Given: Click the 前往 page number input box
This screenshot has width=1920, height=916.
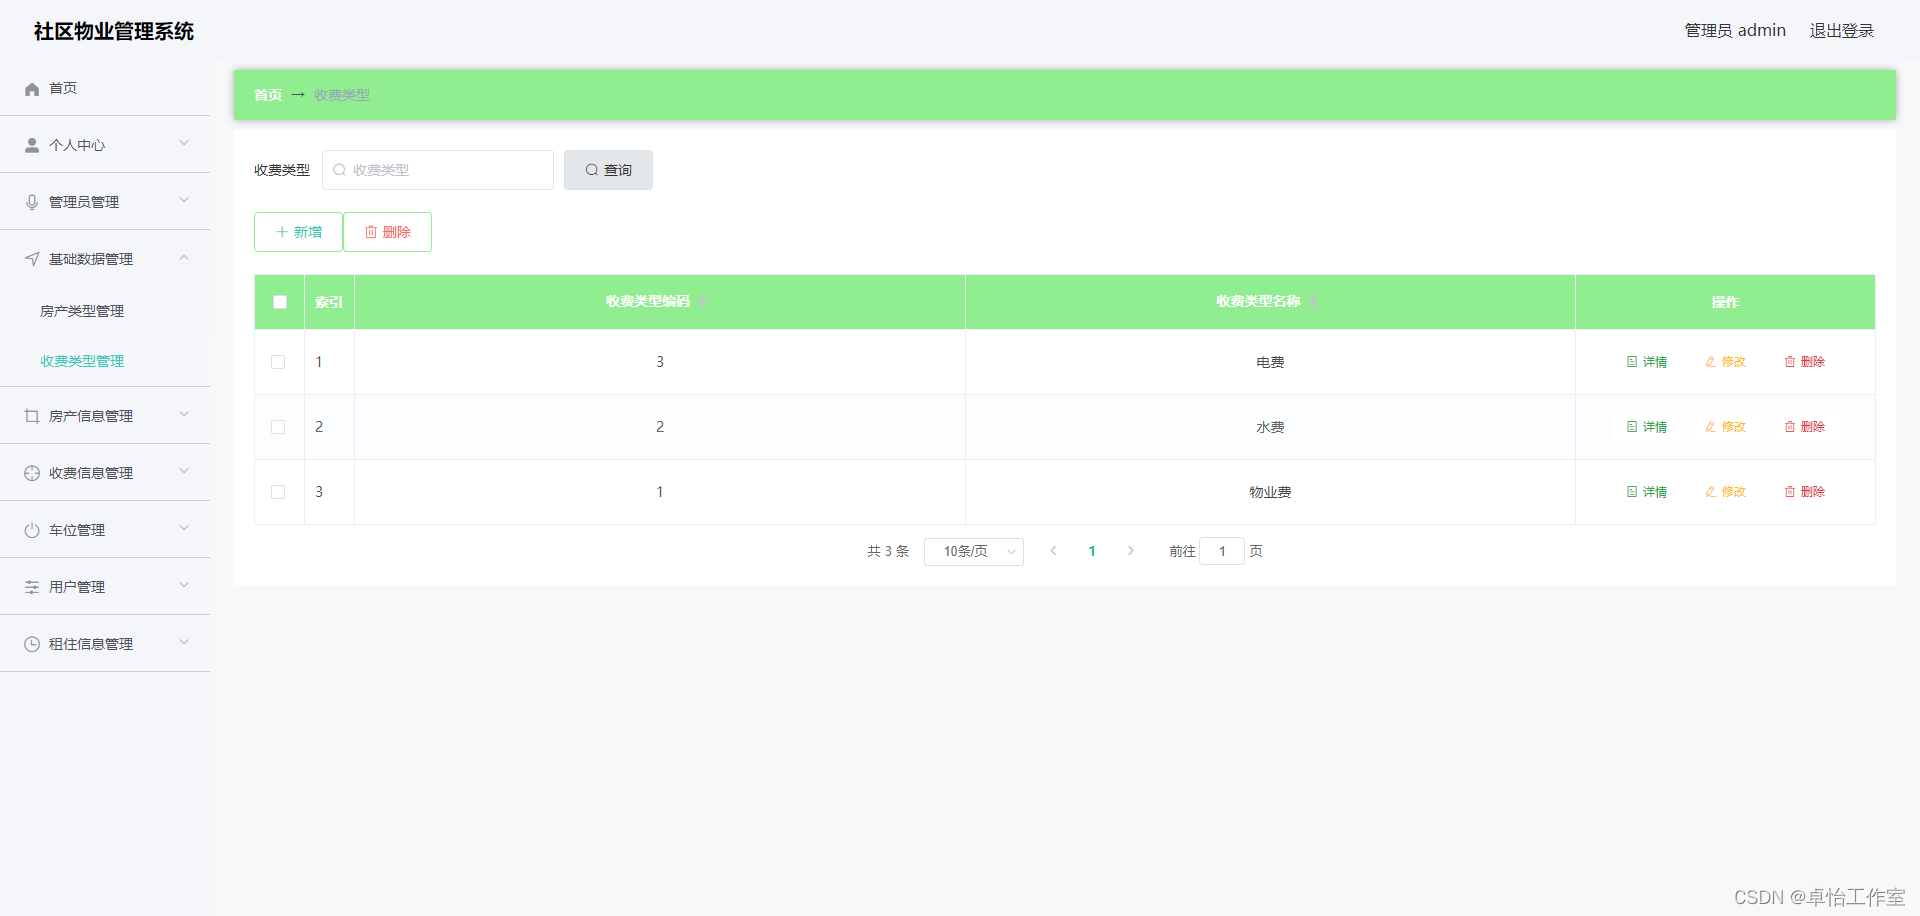Looking at the screenshot, I should click(x=1222, y=551).
